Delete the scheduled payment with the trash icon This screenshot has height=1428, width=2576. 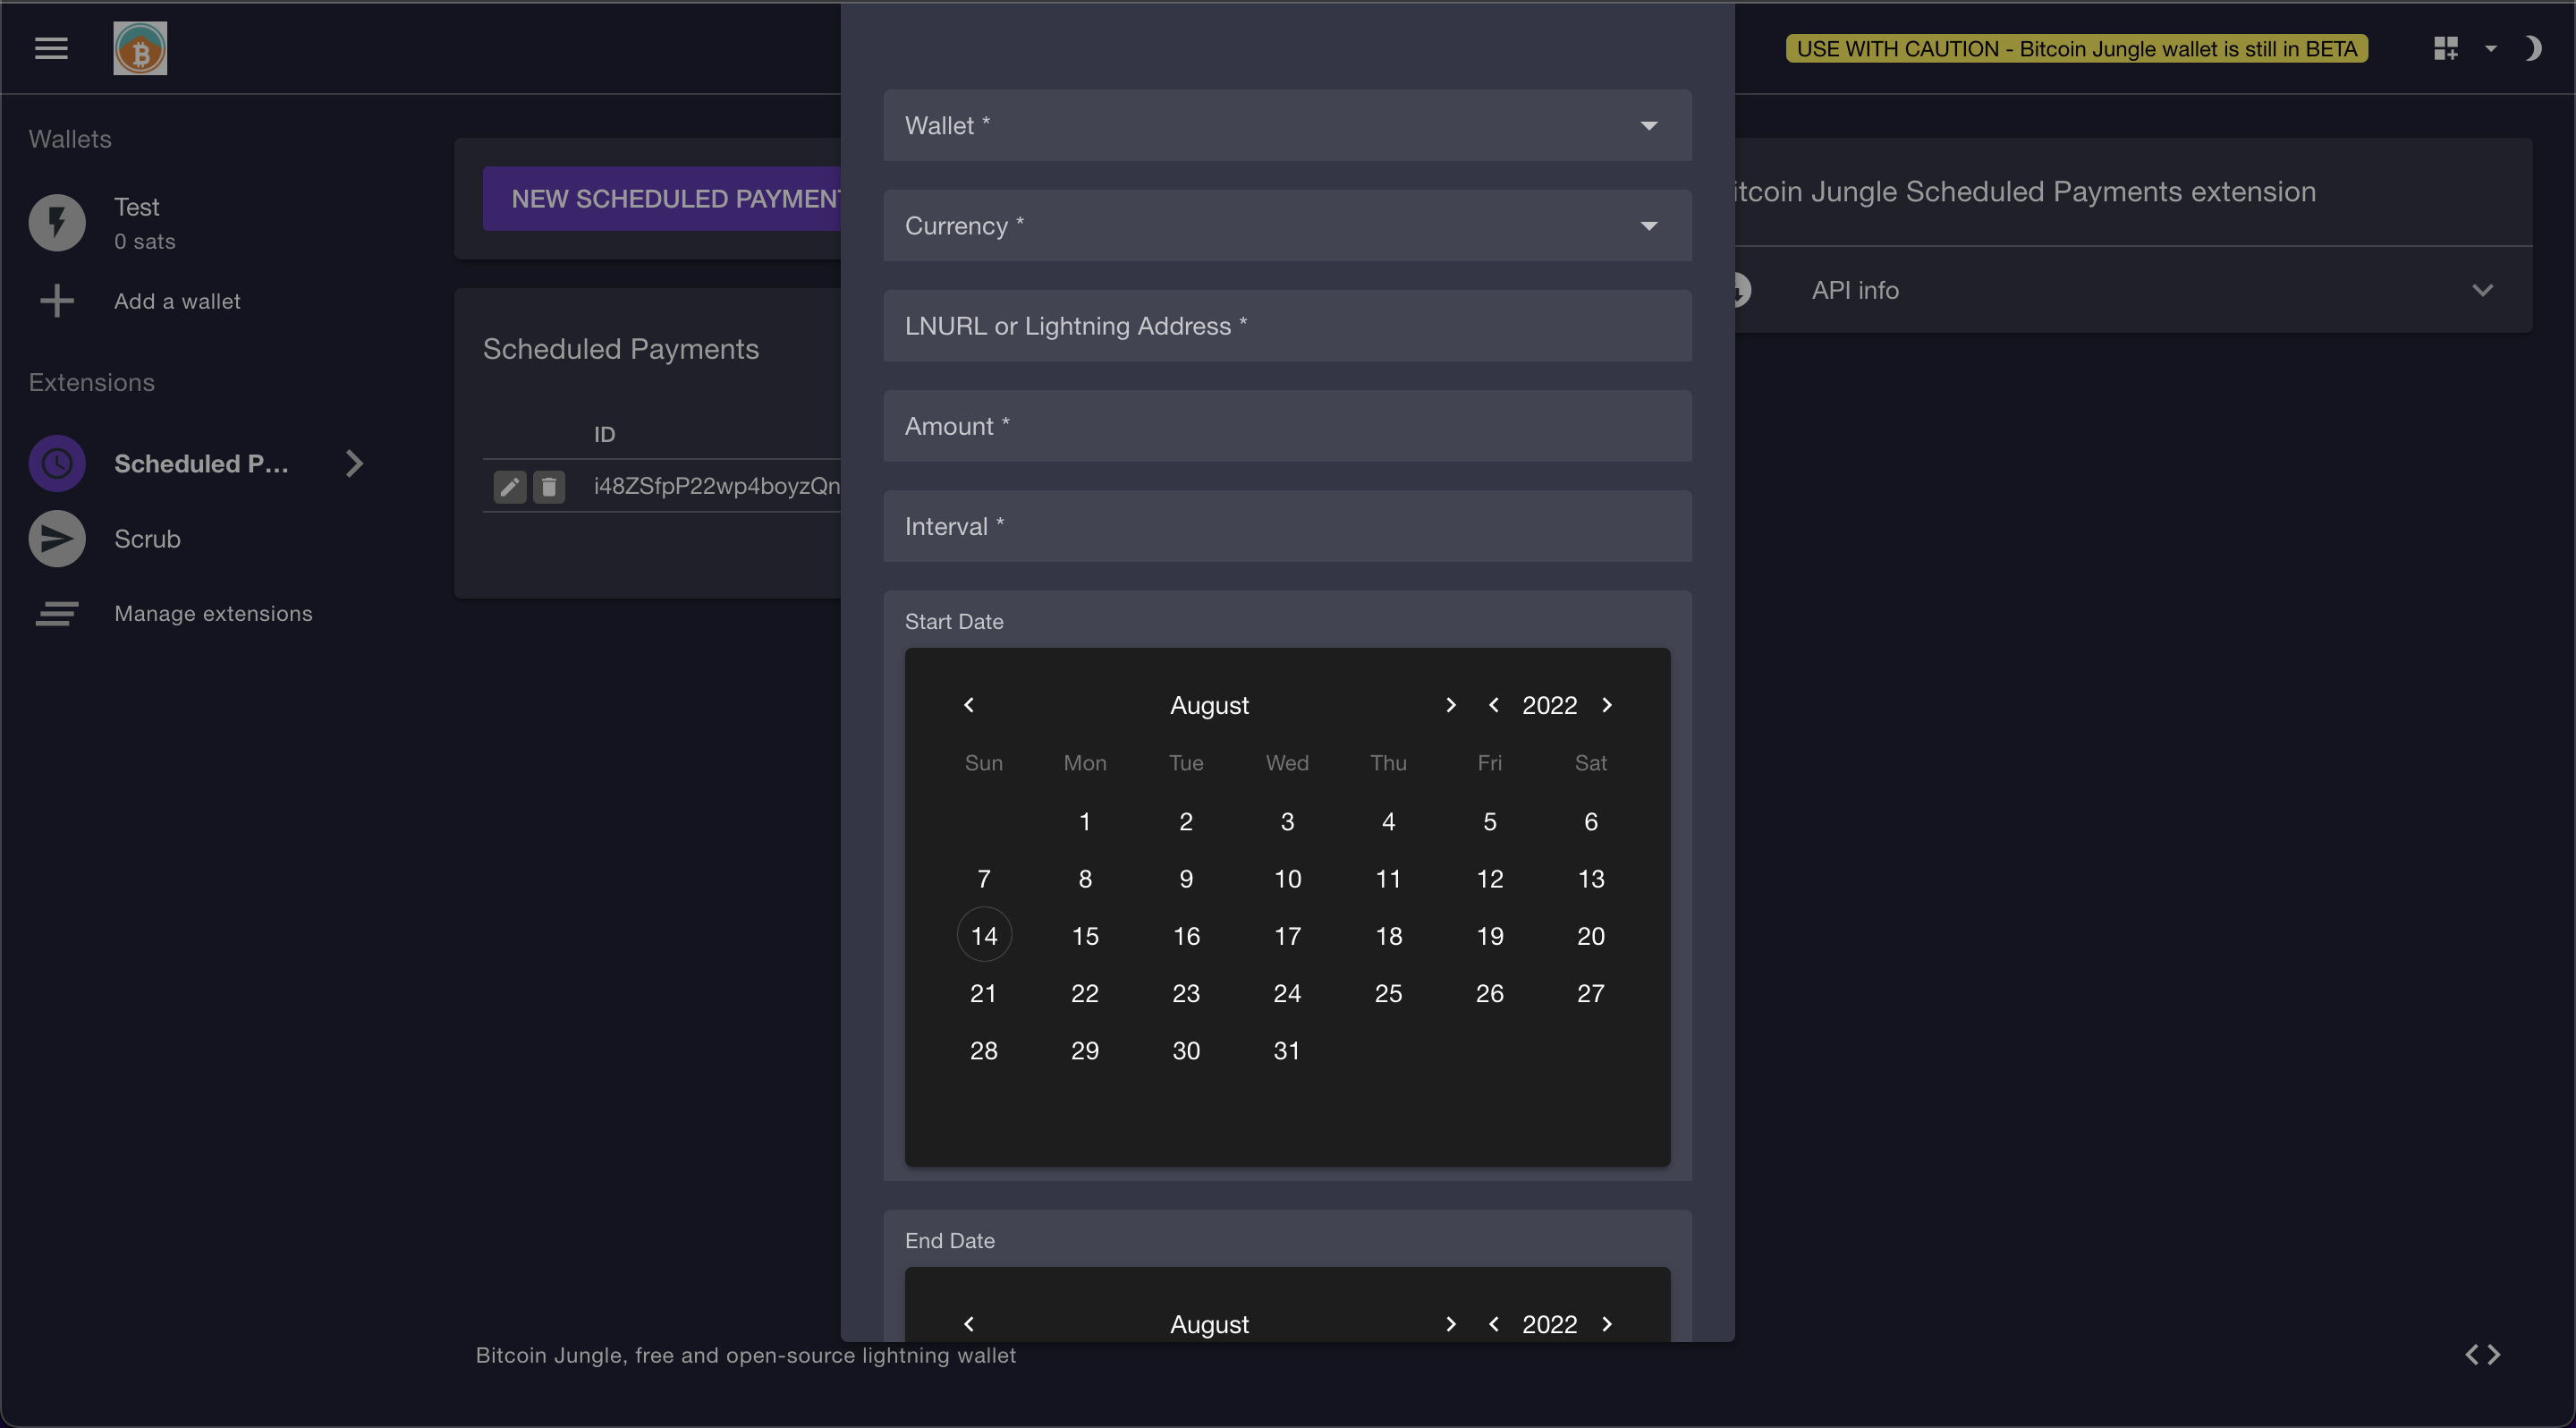[x=549, y=487]
